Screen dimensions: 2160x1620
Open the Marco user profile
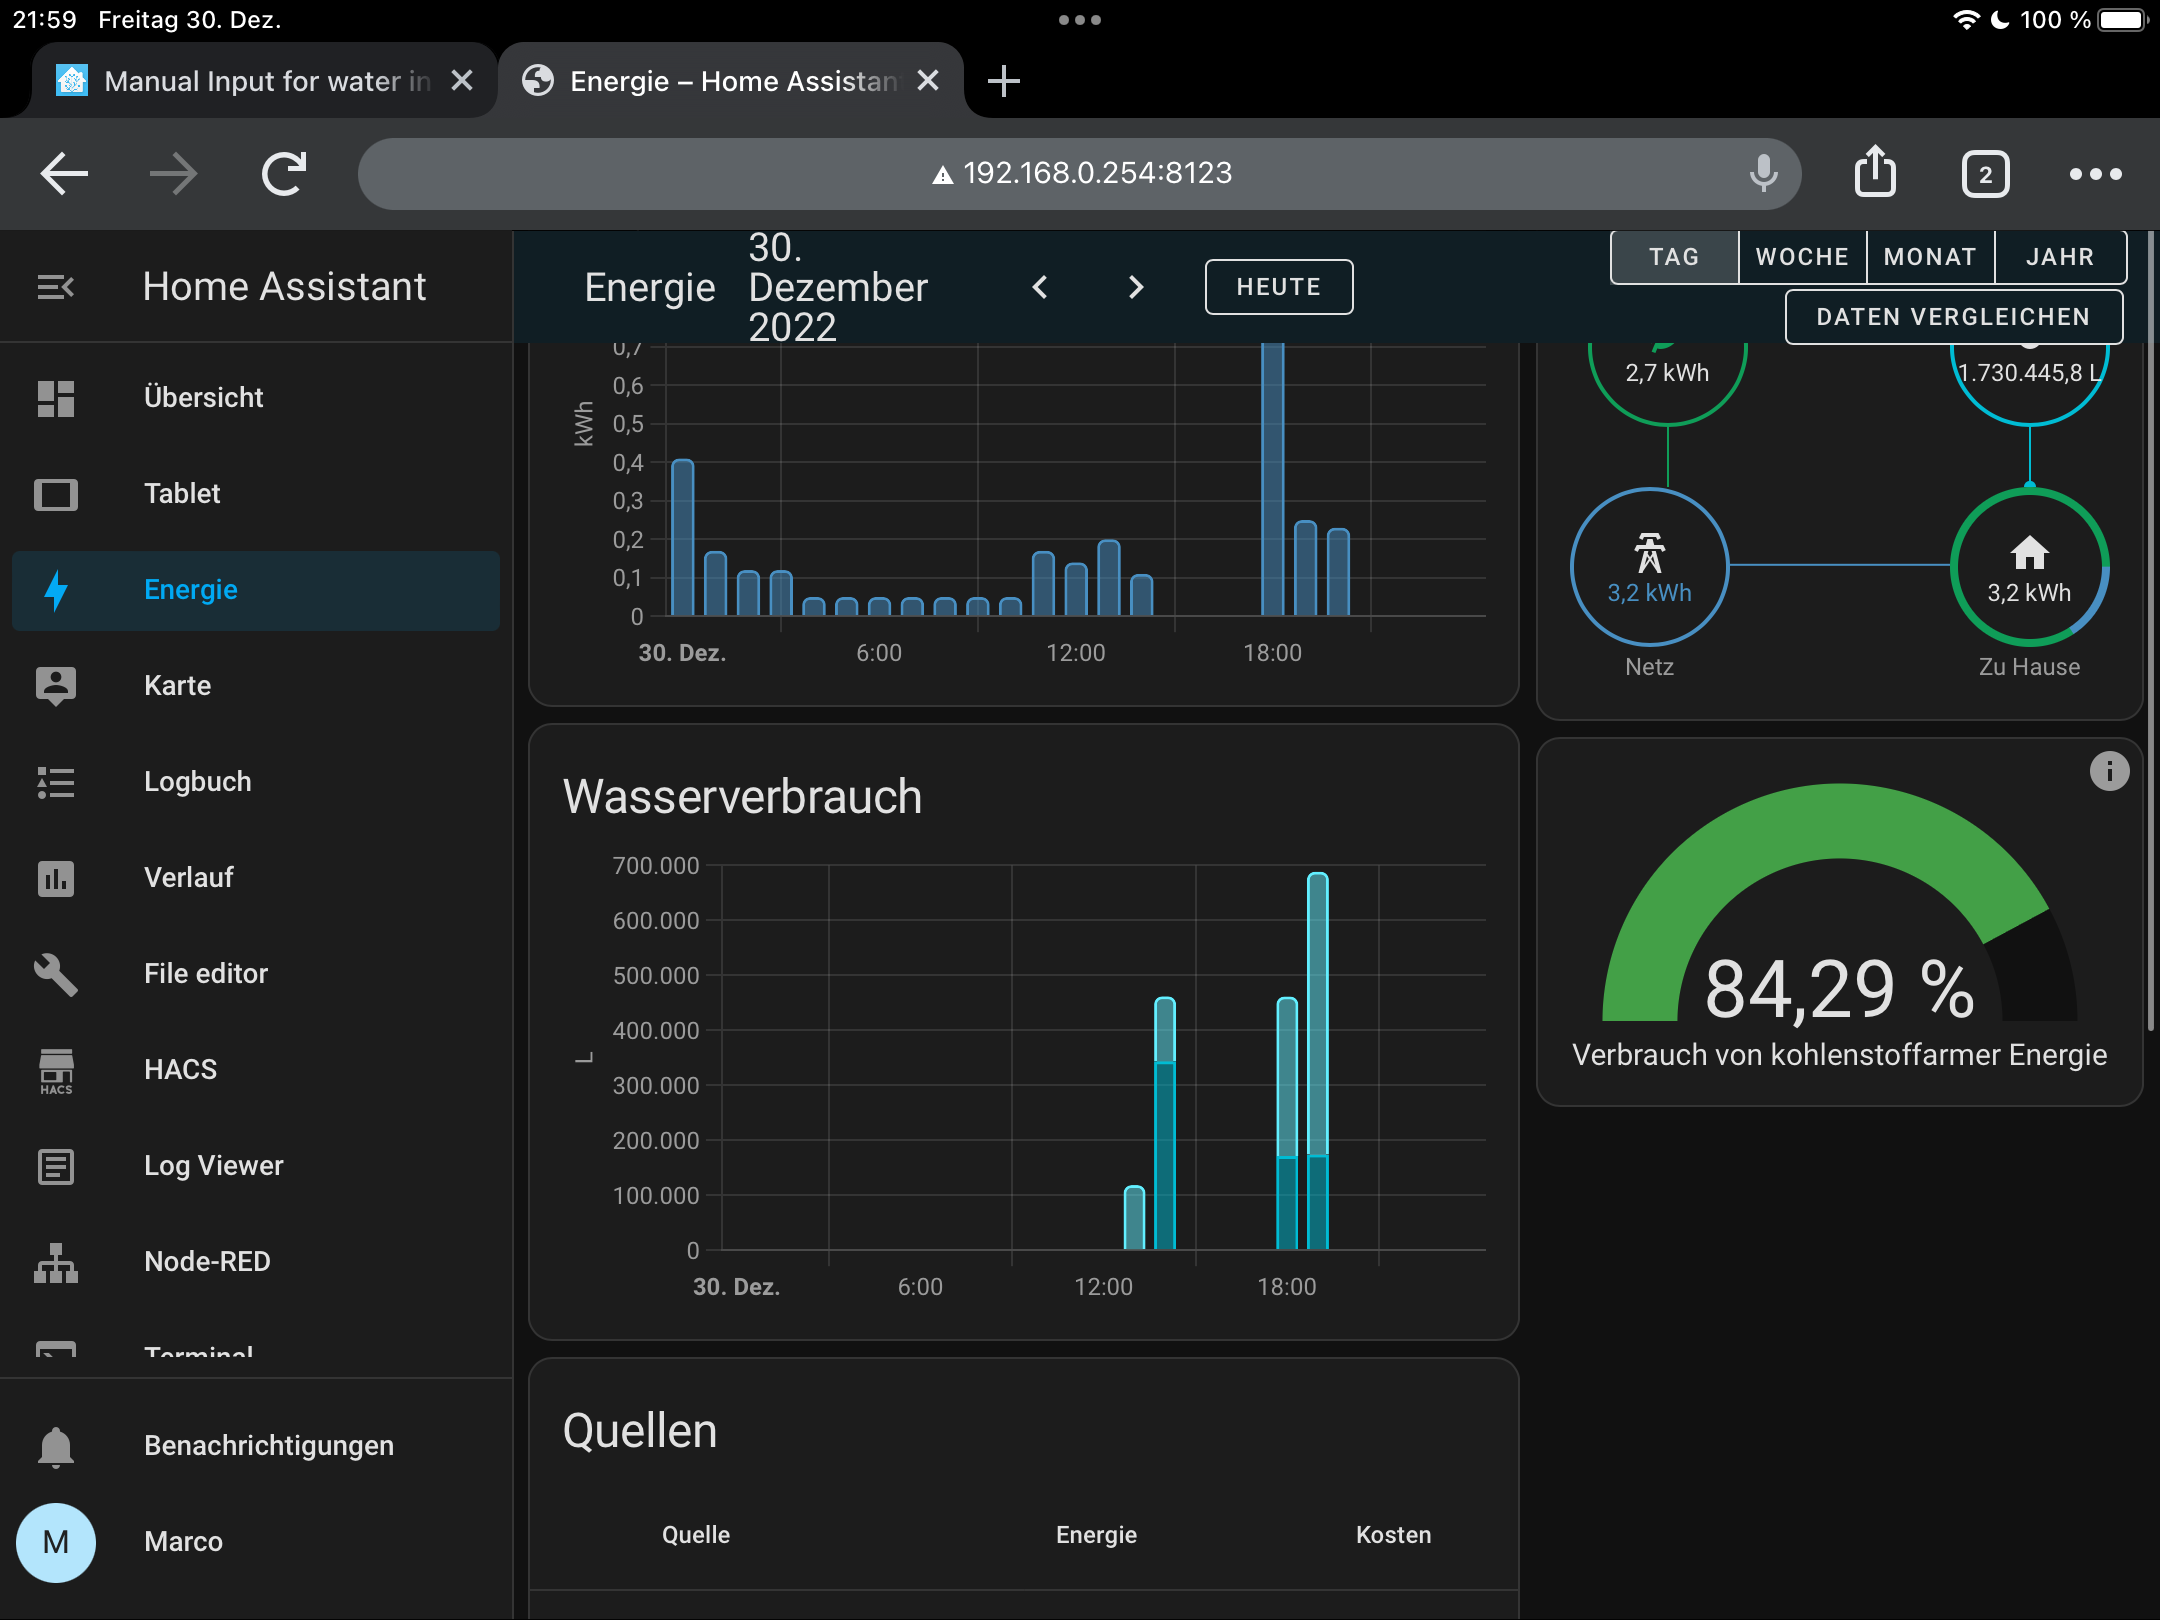pos(57,1541)
